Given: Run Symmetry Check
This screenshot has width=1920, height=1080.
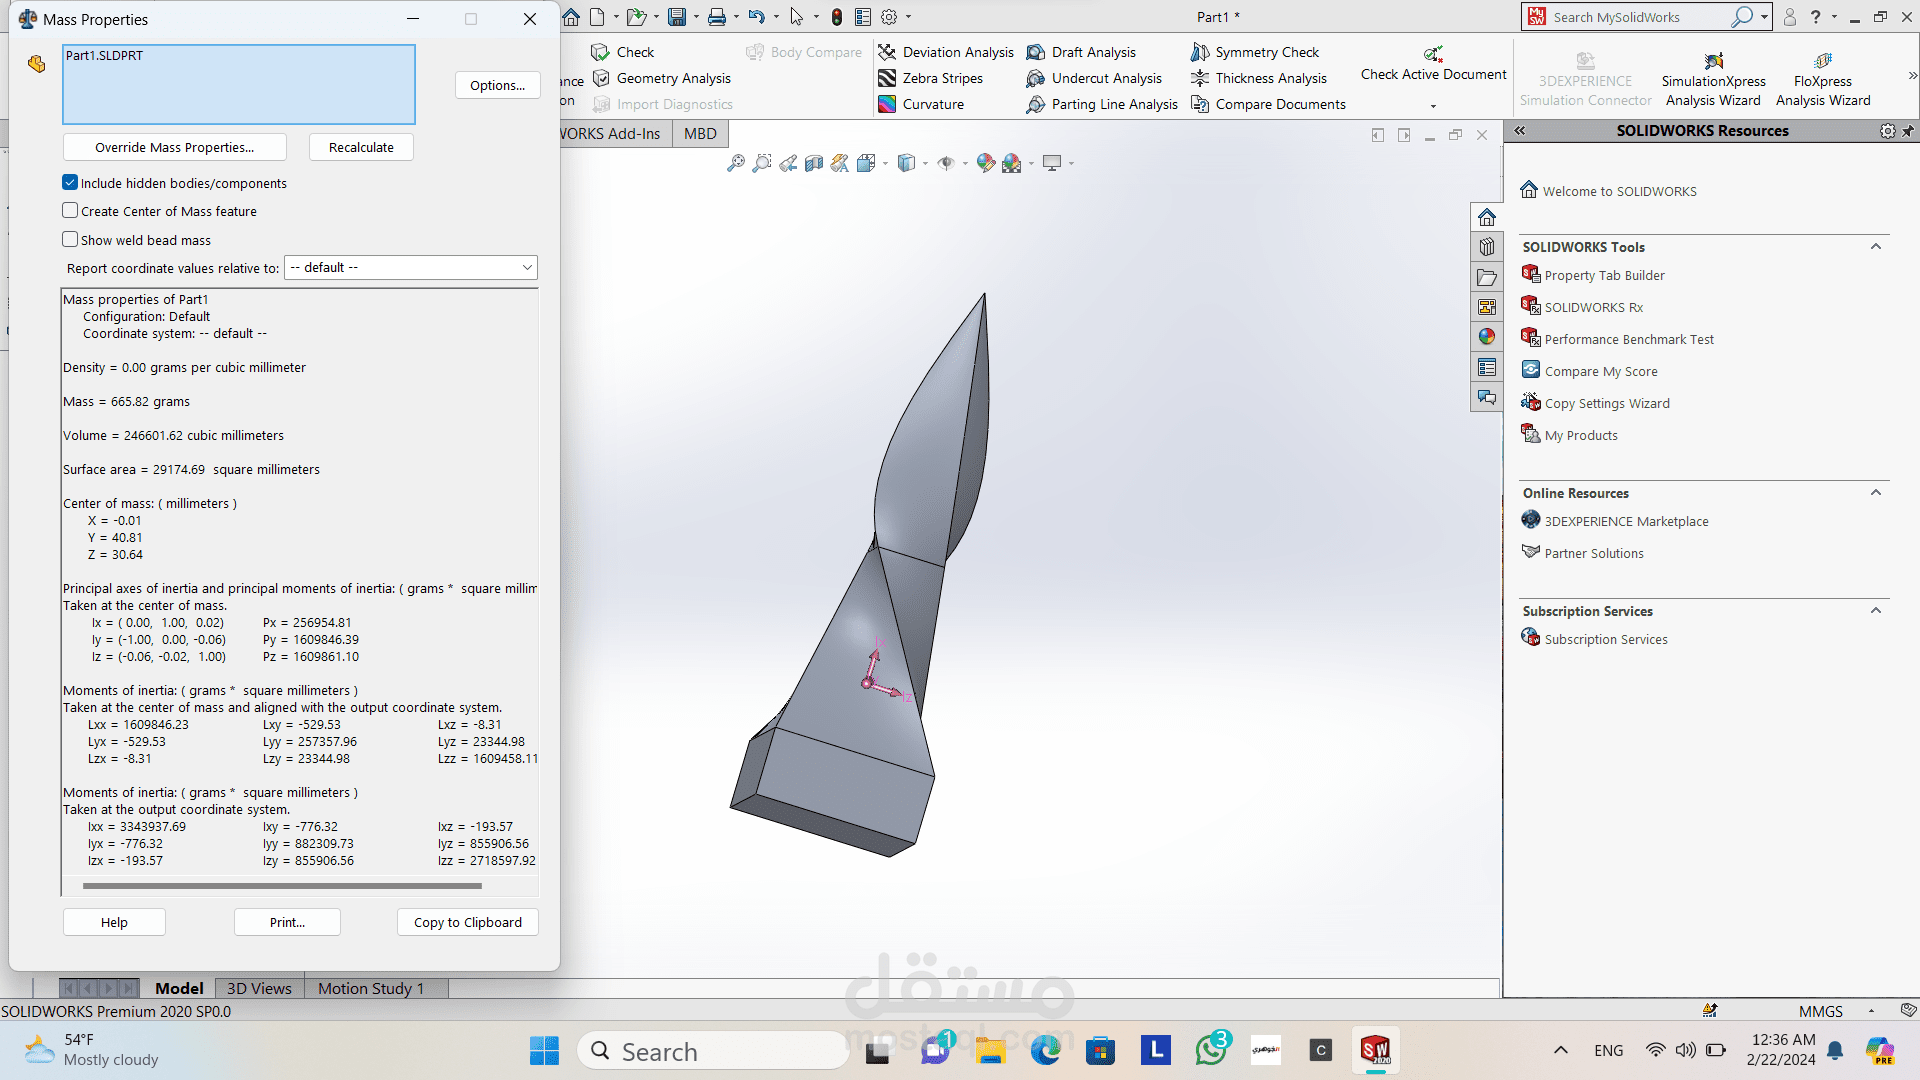Looking at the screenshot, I should [x=1255, y=52].
